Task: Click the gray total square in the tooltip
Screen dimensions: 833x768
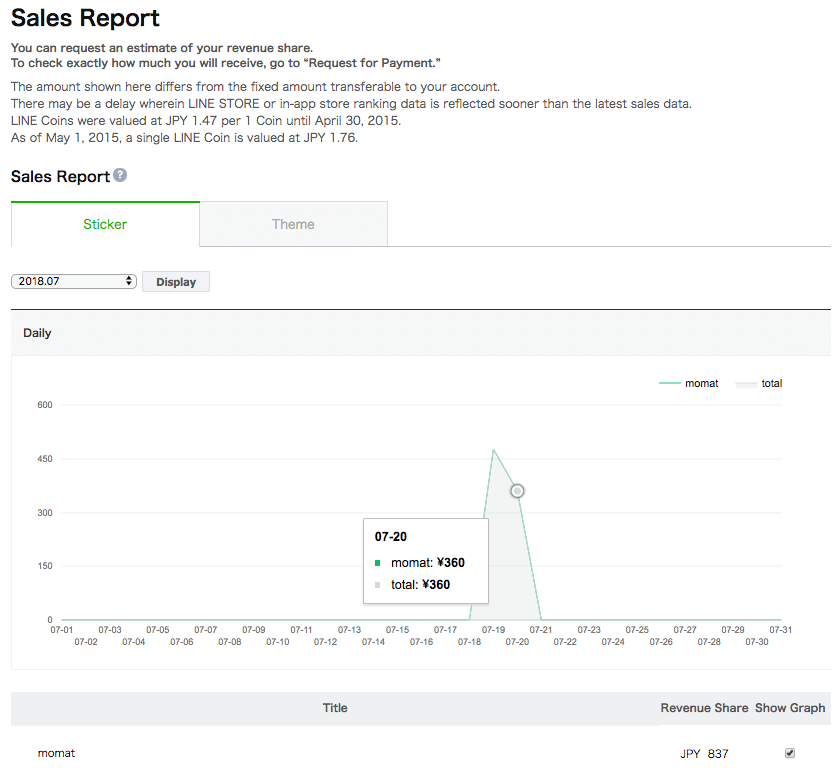Action: pyautogui.click(x=377, y=585)
